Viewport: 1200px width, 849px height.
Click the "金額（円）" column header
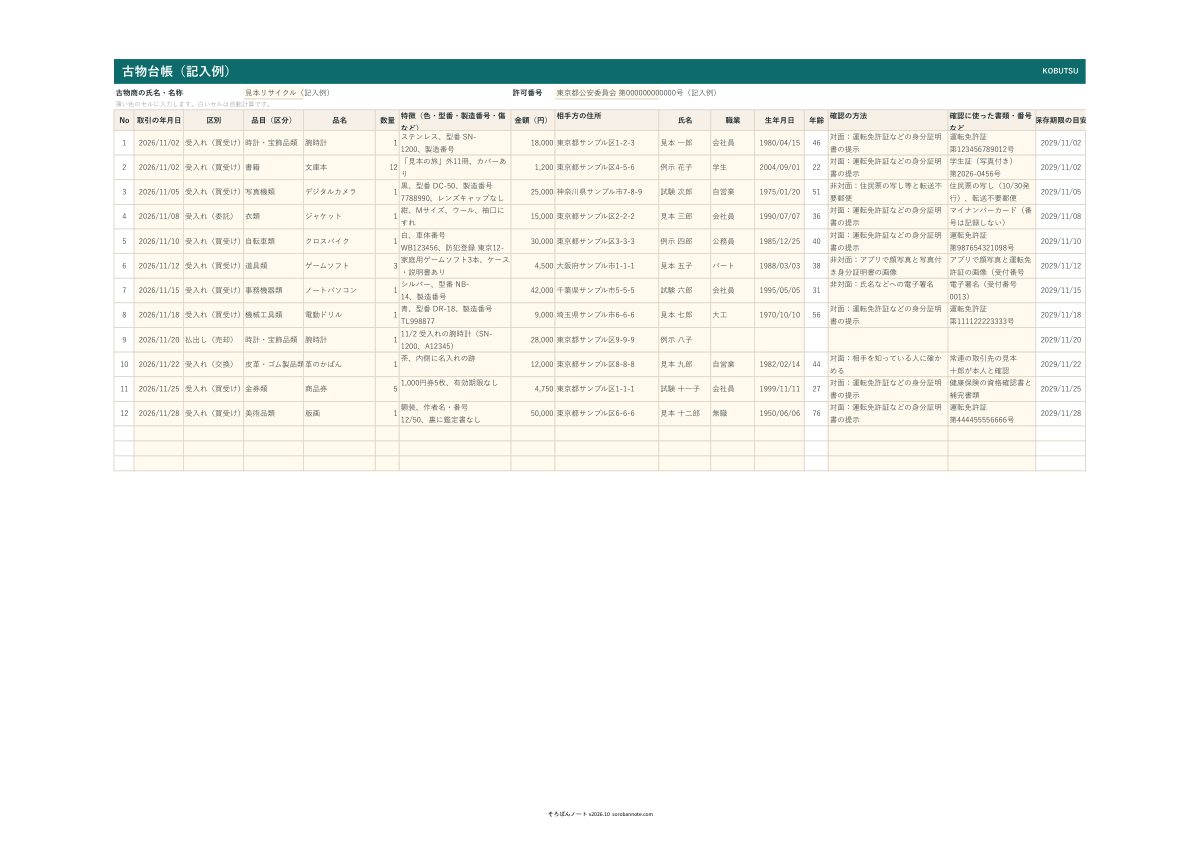[x=533, y=120]
